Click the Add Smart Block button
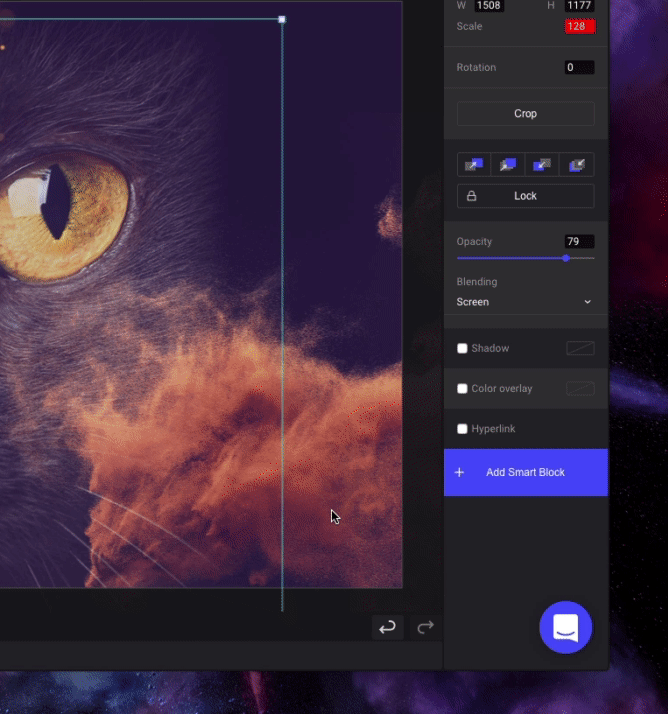 click(x=525, y=472)
